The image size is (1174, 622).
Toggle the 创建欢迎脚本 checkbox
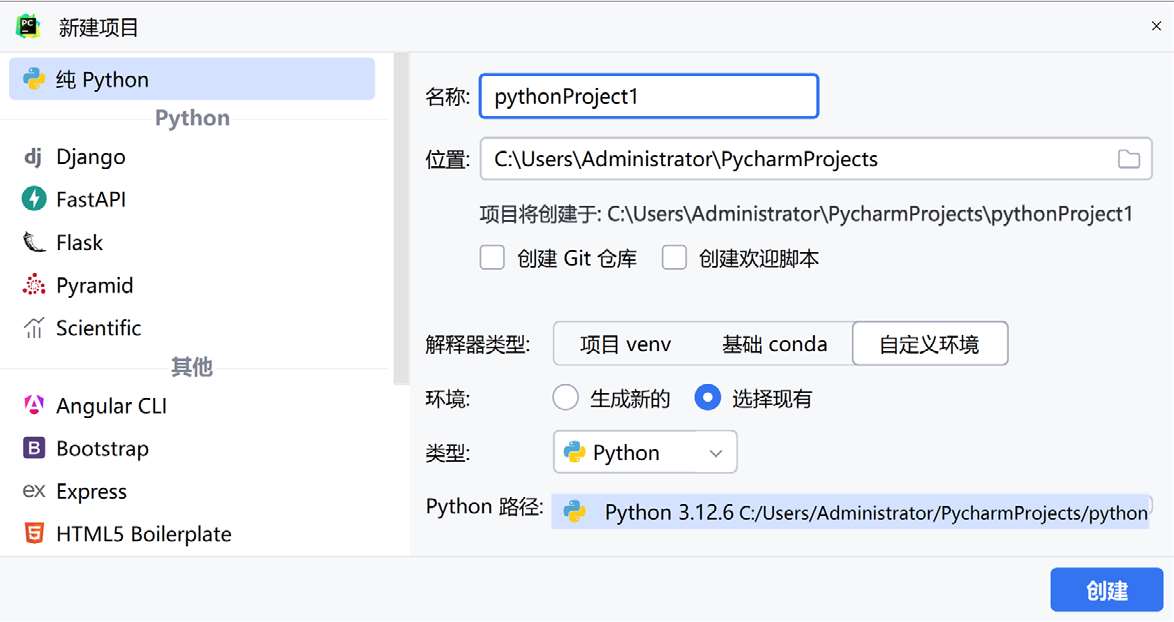click(674, 258)
